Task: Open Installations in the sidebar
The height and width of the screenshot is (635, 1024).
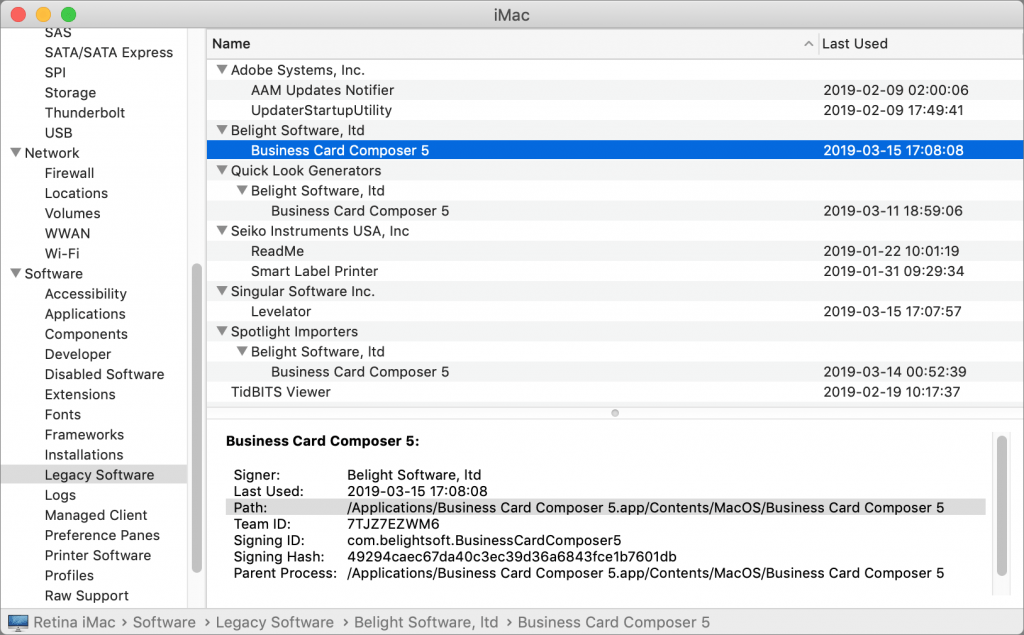Action: coord(84,455)
